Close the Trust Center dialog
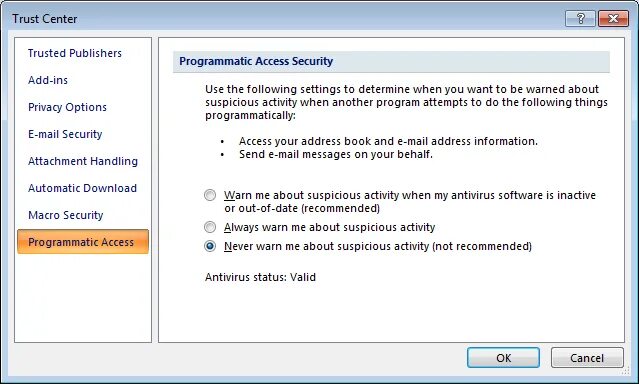 (x=613, y=19)
